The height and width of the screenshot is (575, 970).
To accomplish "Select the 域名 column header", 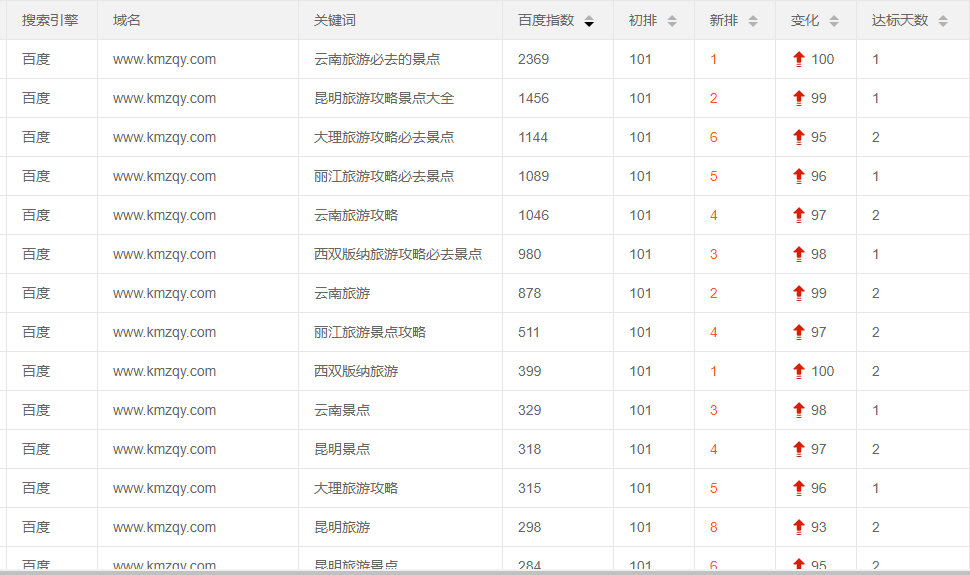I will 127,21.
